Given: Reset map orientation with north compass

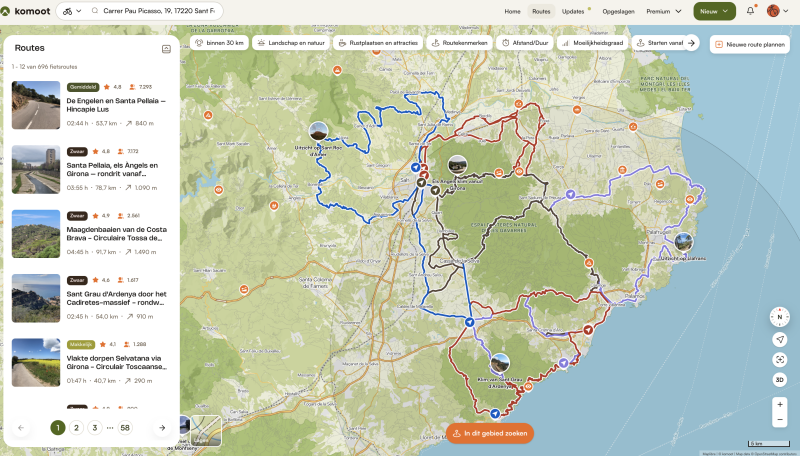Looking at the screenshot, I should pyautogui.click(x=779, y=317).
